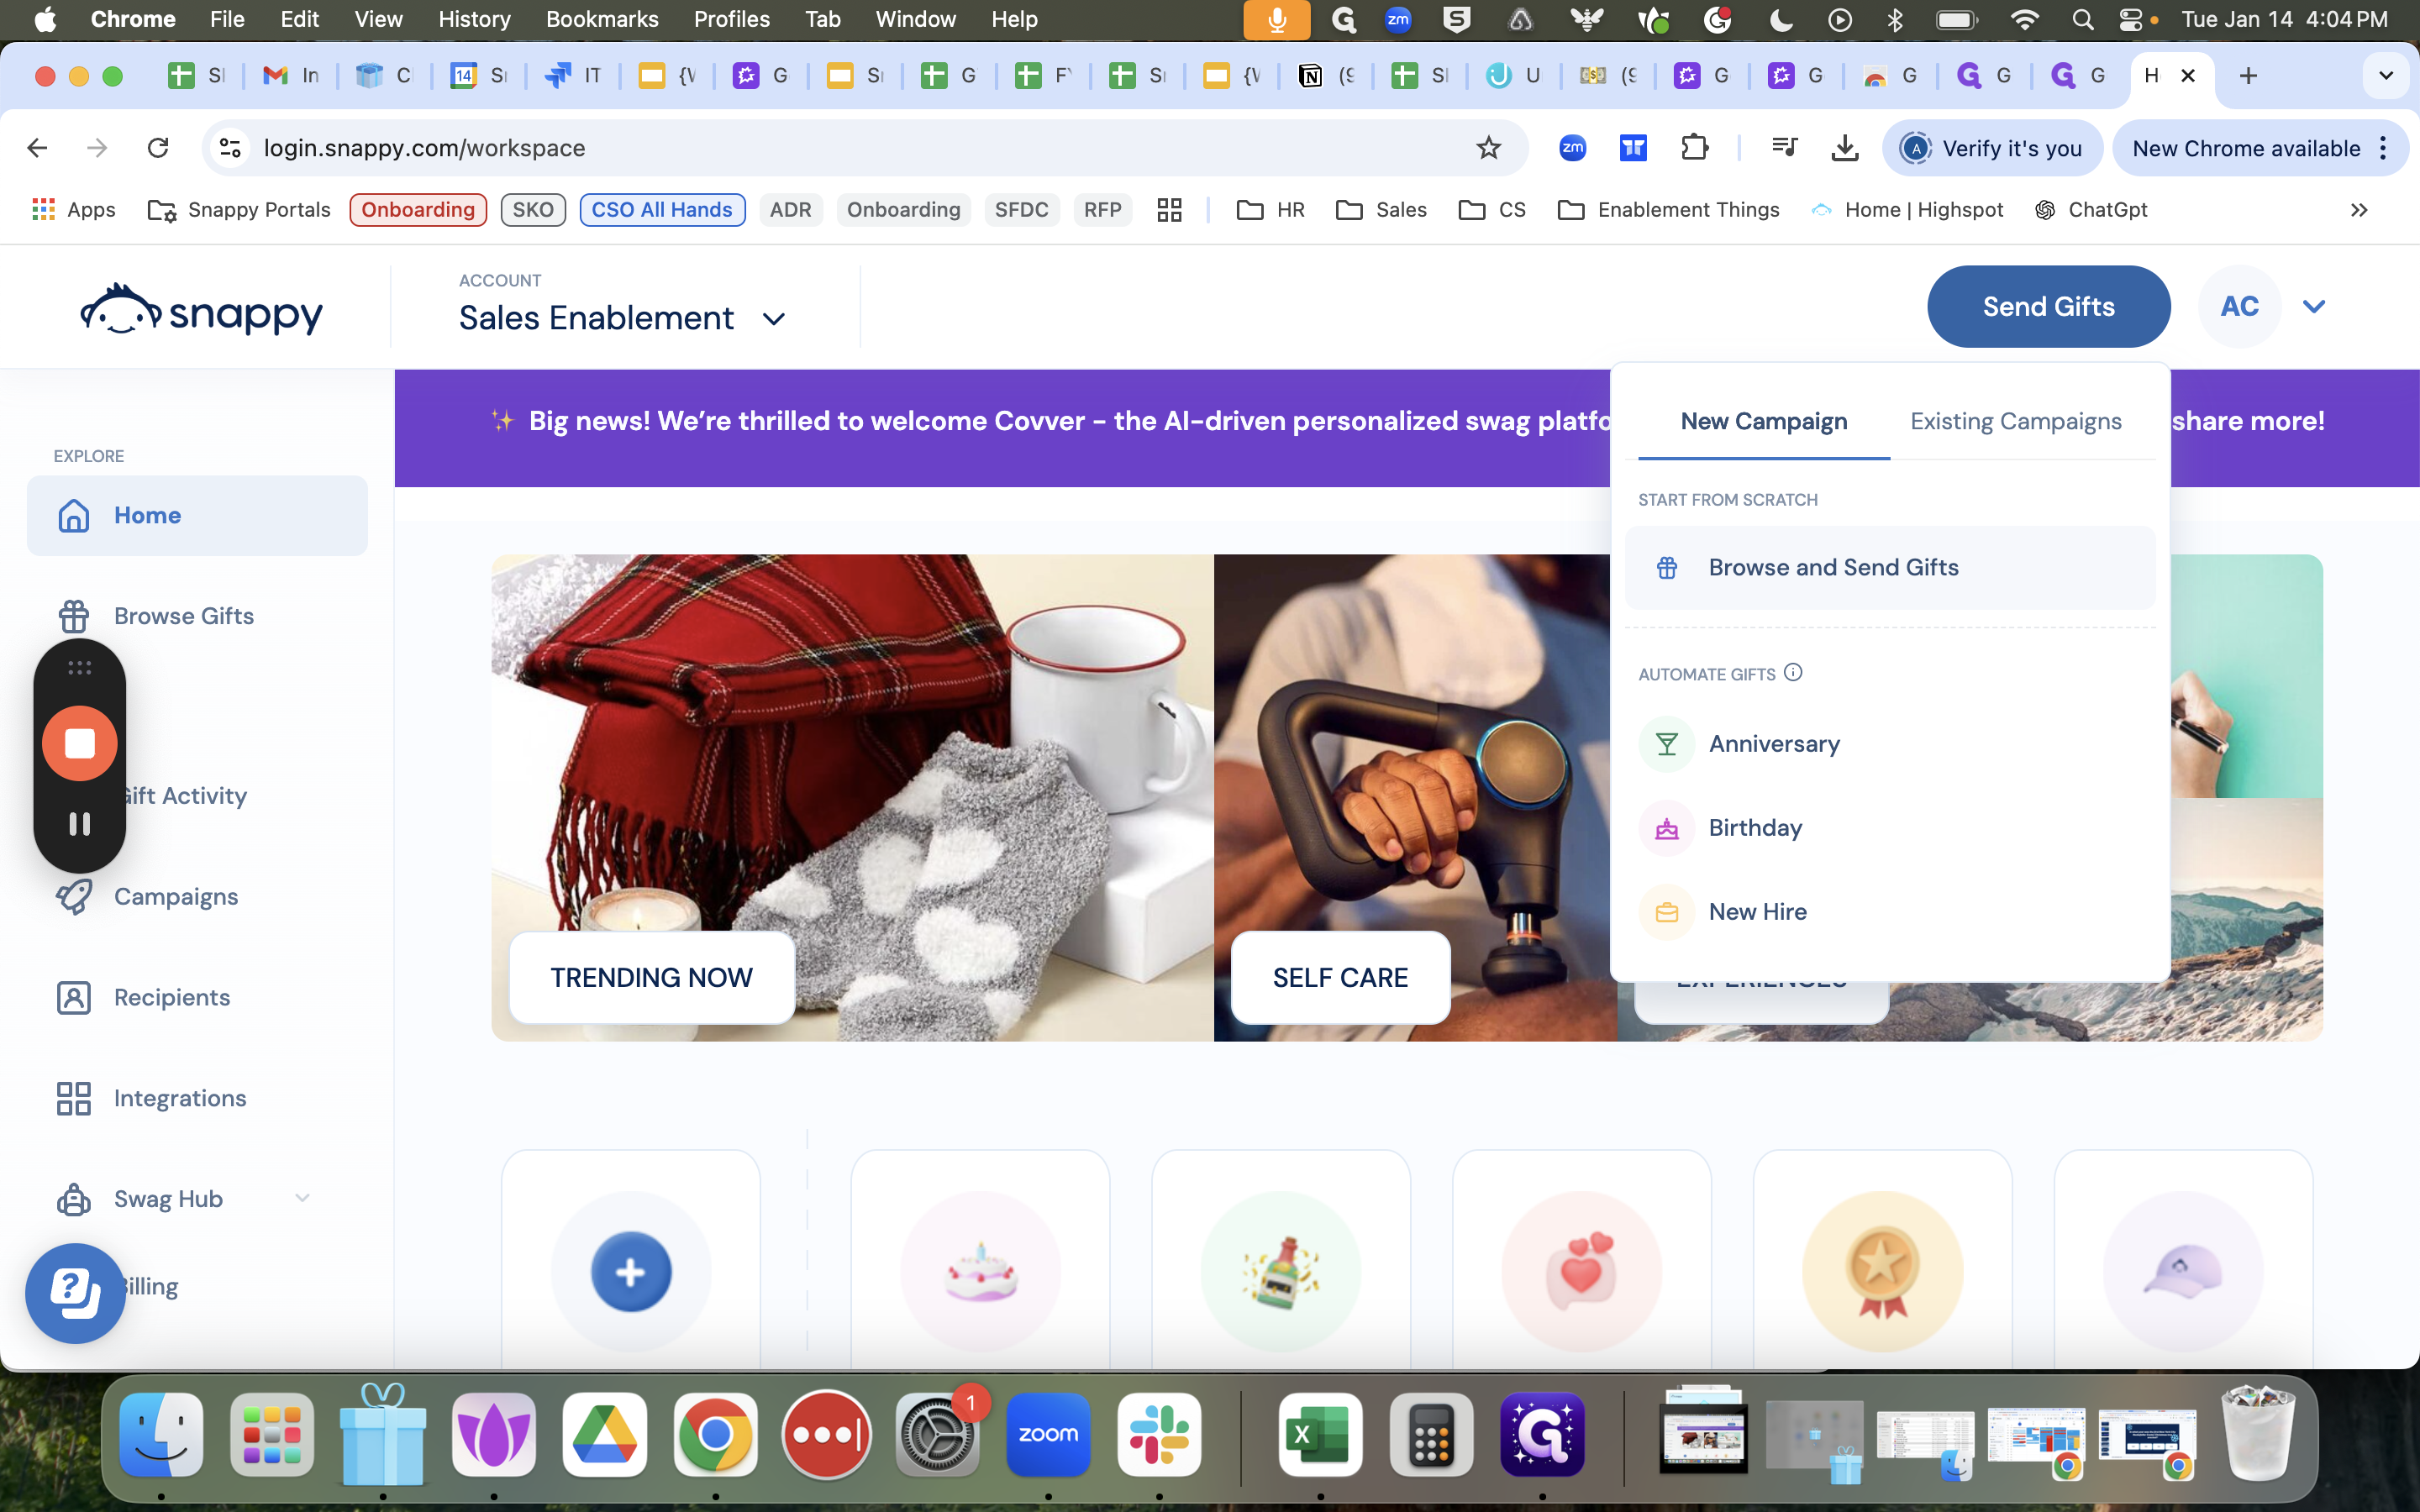Open Integrations grid icon in sidebar

coord(74,1098)
